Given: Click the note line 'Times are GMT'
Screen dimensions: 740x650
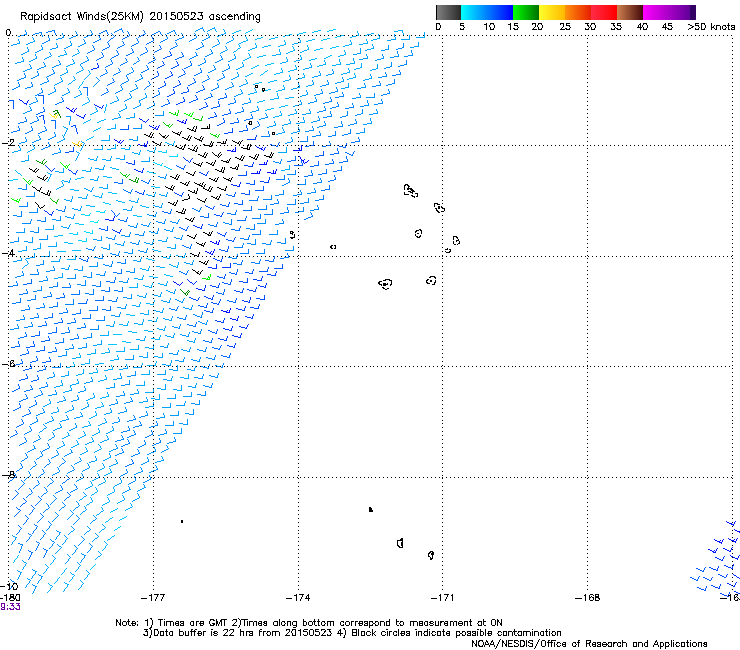Looking at the screenshot, I should tap(192, 623).
